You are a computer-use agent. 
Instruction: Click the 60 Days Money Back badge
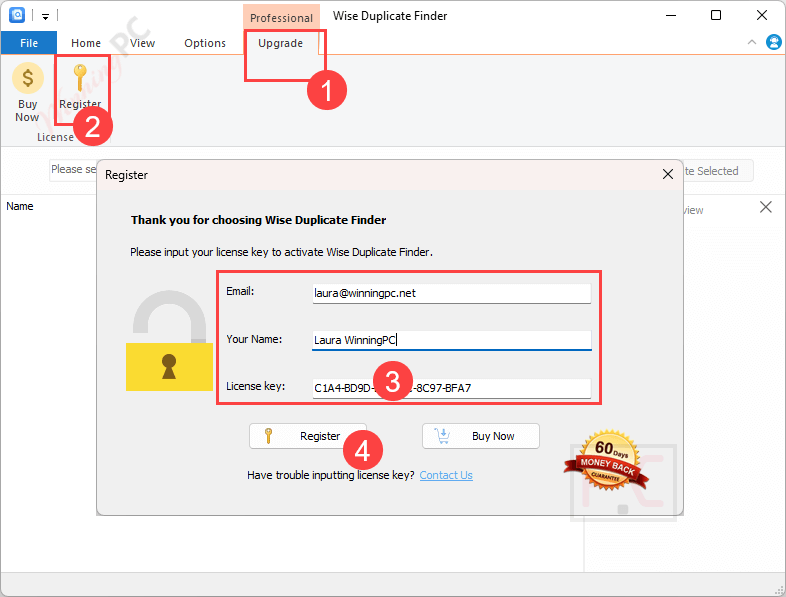click(607, 460)
